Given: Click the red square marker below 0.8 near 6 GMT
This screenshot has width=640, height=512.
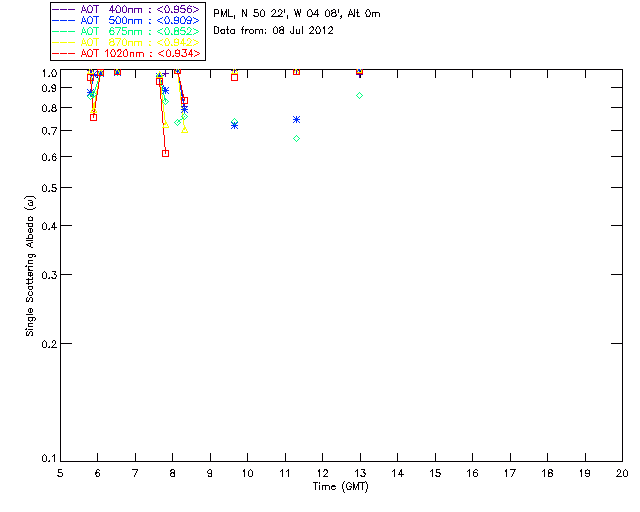Looking at the screenshot, I should click(x=93, y=117).
